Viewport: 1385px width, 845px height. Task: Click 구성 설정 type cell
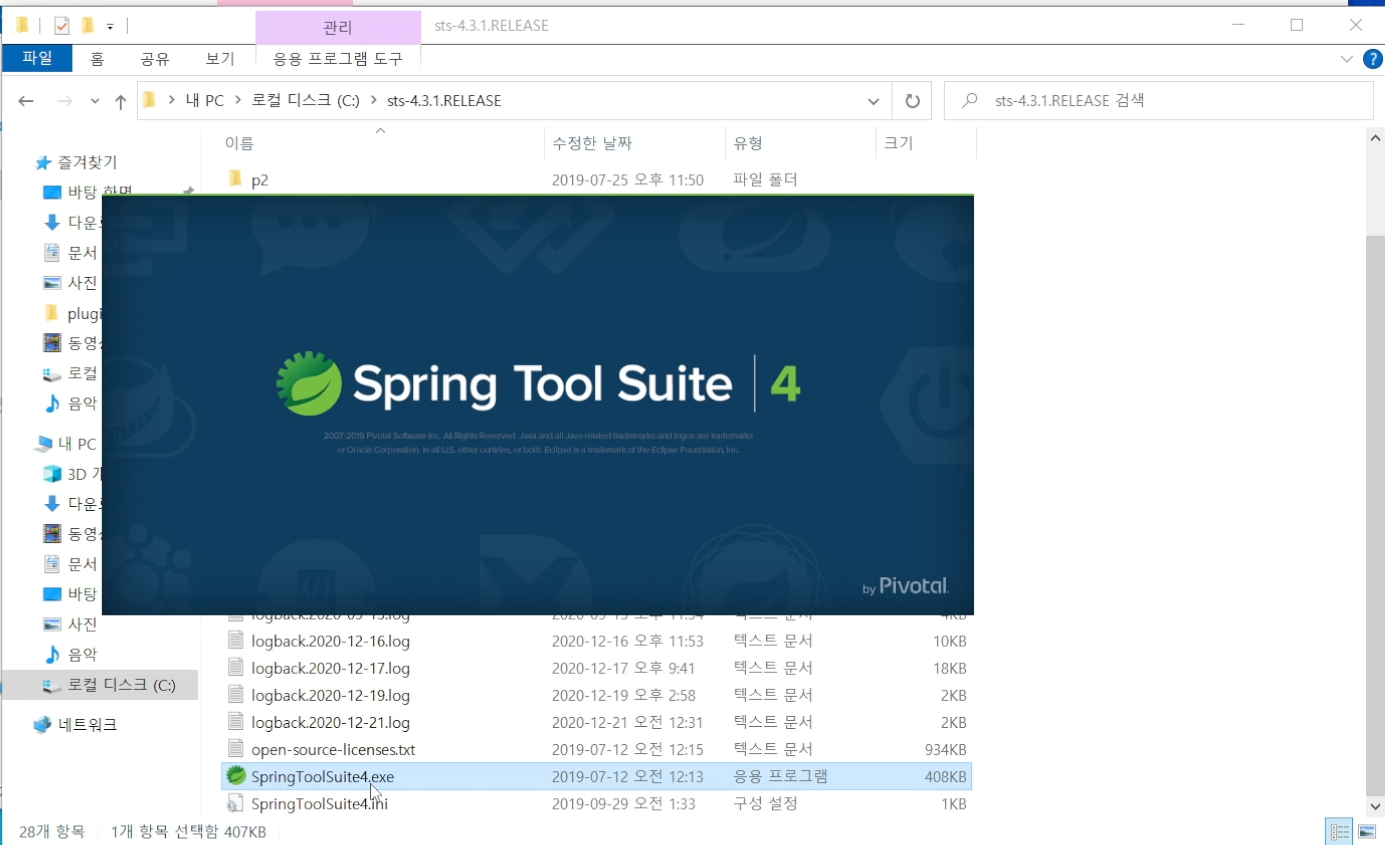pyautogui.click(x=766, y=803)
